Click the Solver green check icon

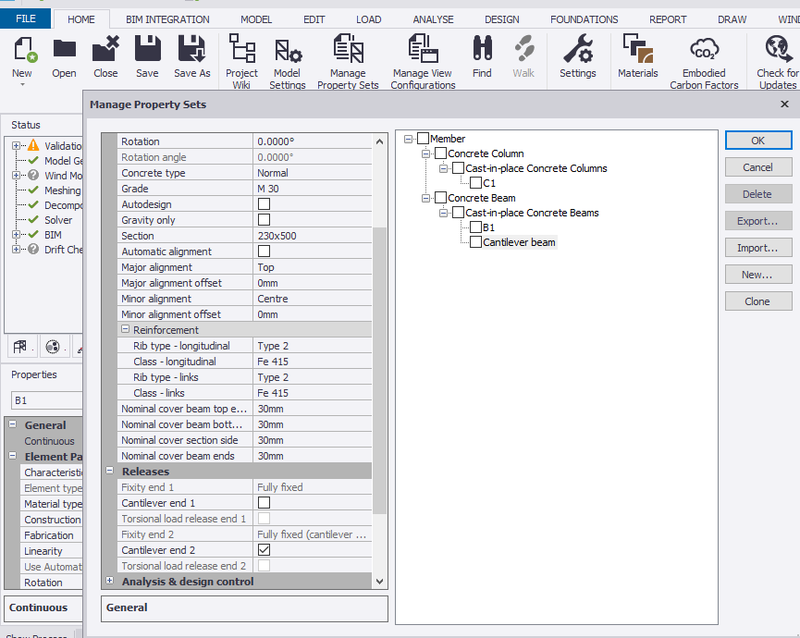click(x=34, y=219)
